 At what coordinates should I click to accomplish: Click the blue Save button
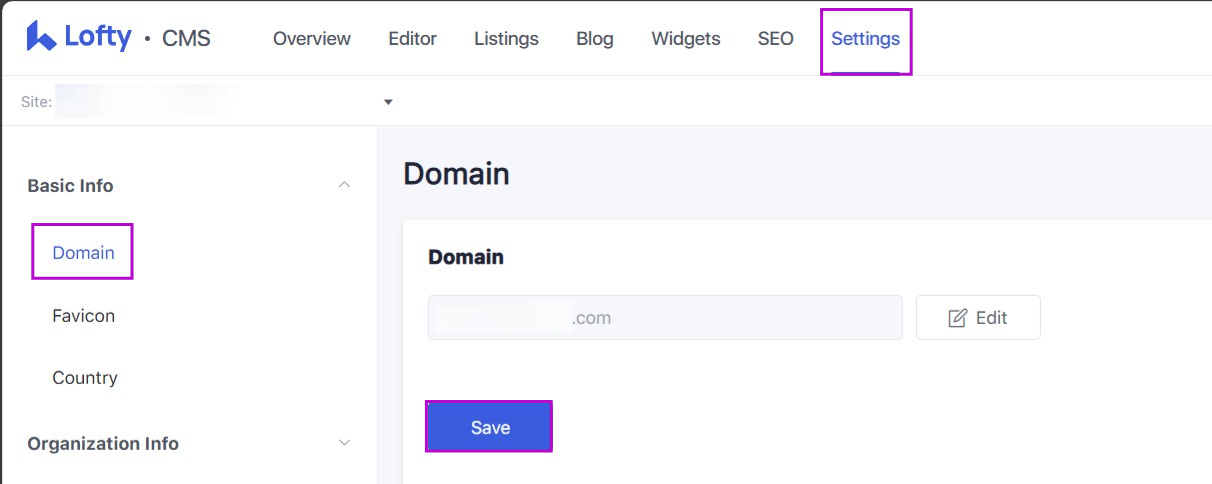coord(489,427)
